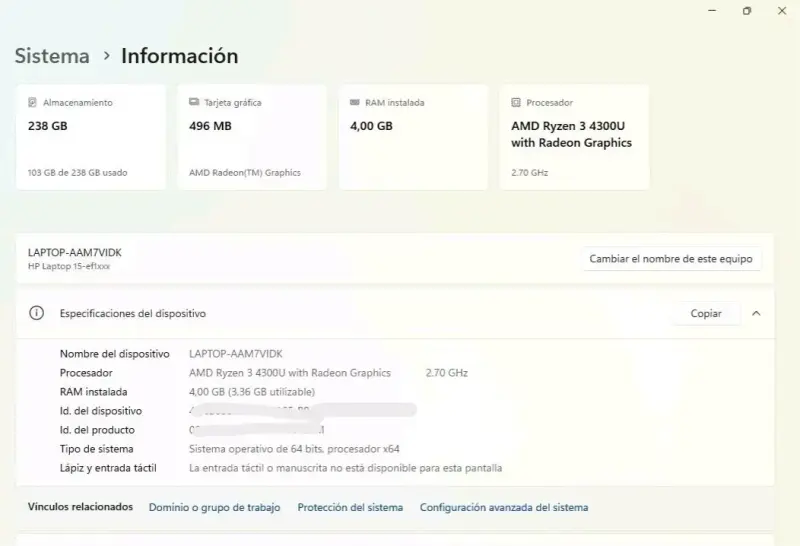Collapse the Especificaciones del dispositivo section
This screenshot has height=546, width=800.
756,313
